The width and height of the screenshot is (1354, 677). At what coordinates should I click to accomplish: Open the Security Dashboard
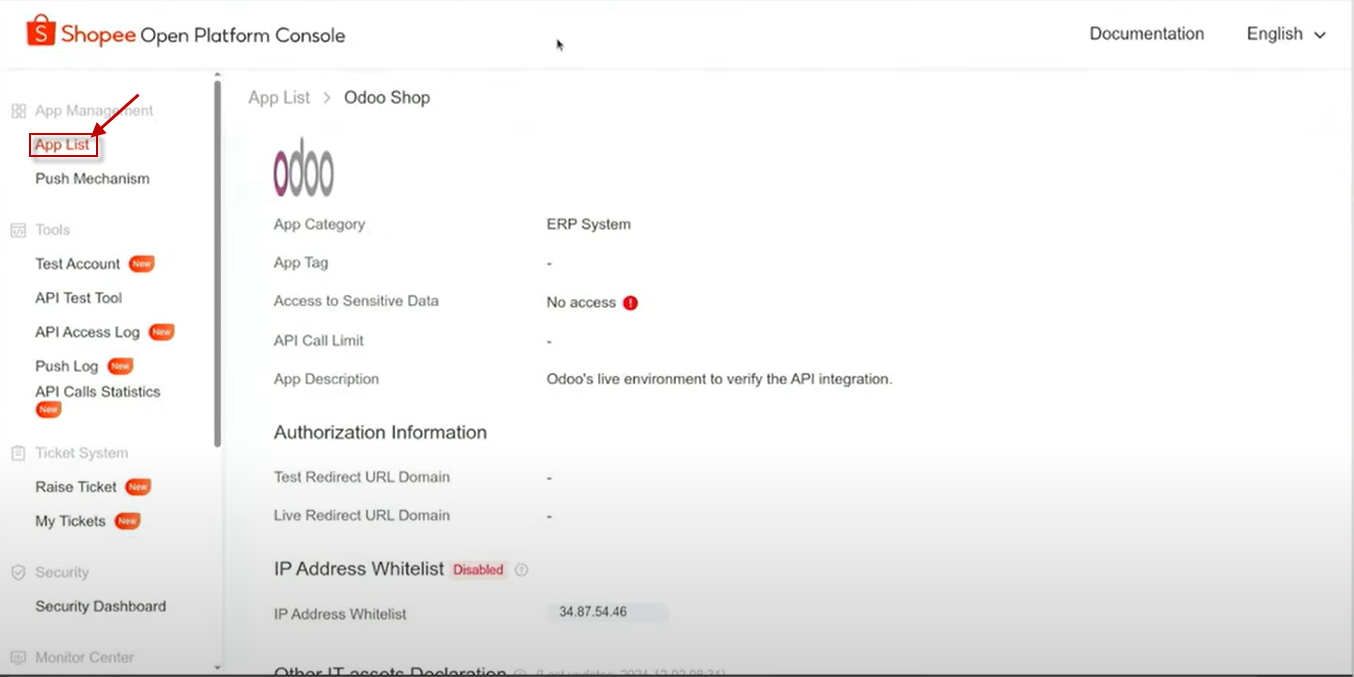(100, 606)
